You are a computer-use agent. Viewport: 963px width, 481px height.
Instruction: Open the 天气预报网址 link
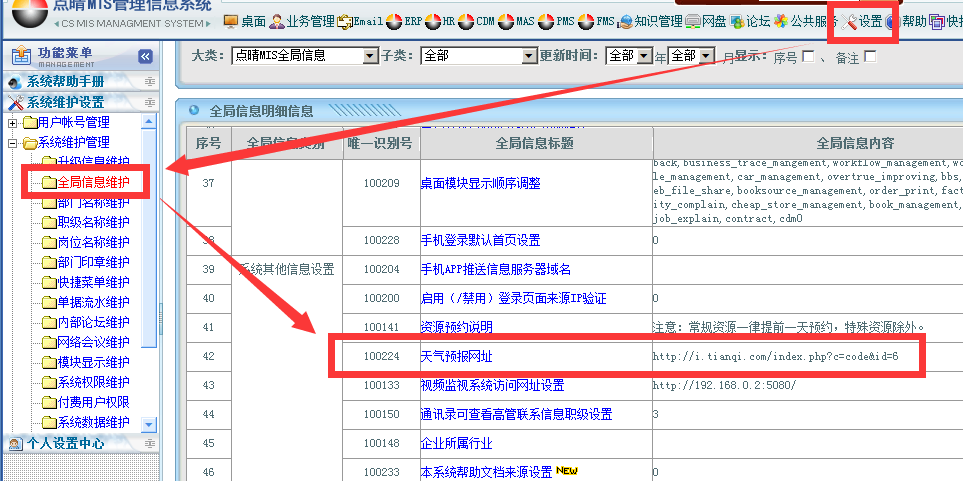(x=456, y=357)
